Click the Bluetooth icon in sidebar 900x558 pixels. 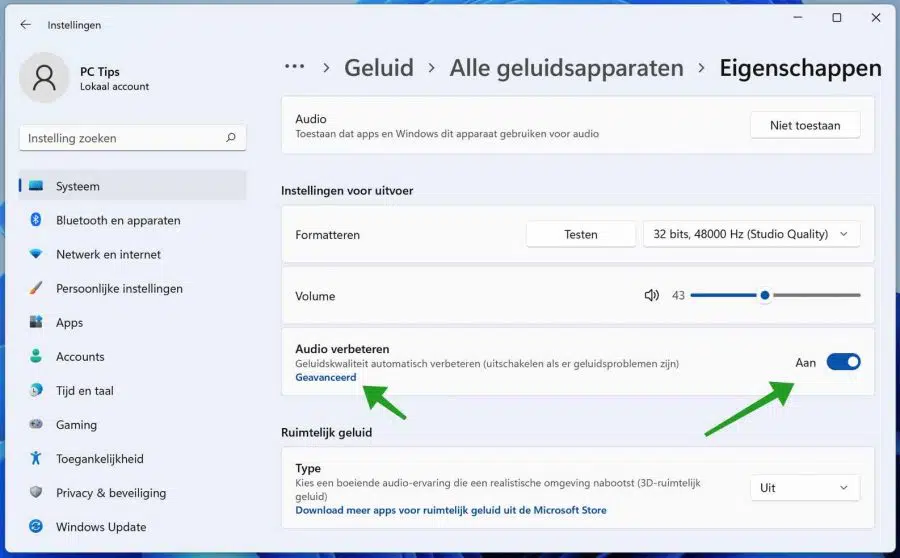[x=36, y=220]
